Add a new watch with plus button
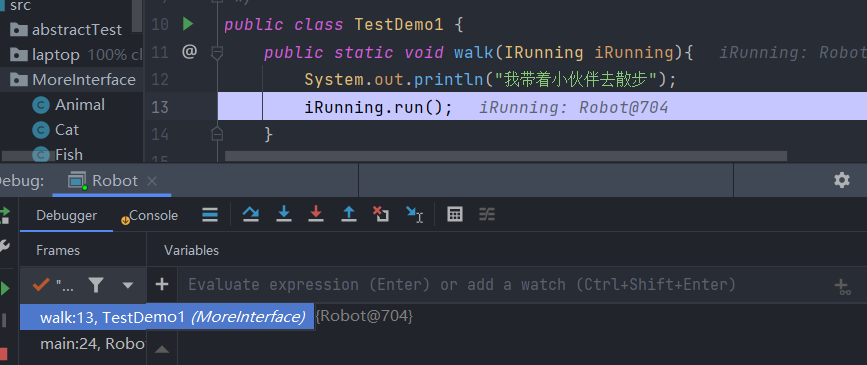 (161, 285)
